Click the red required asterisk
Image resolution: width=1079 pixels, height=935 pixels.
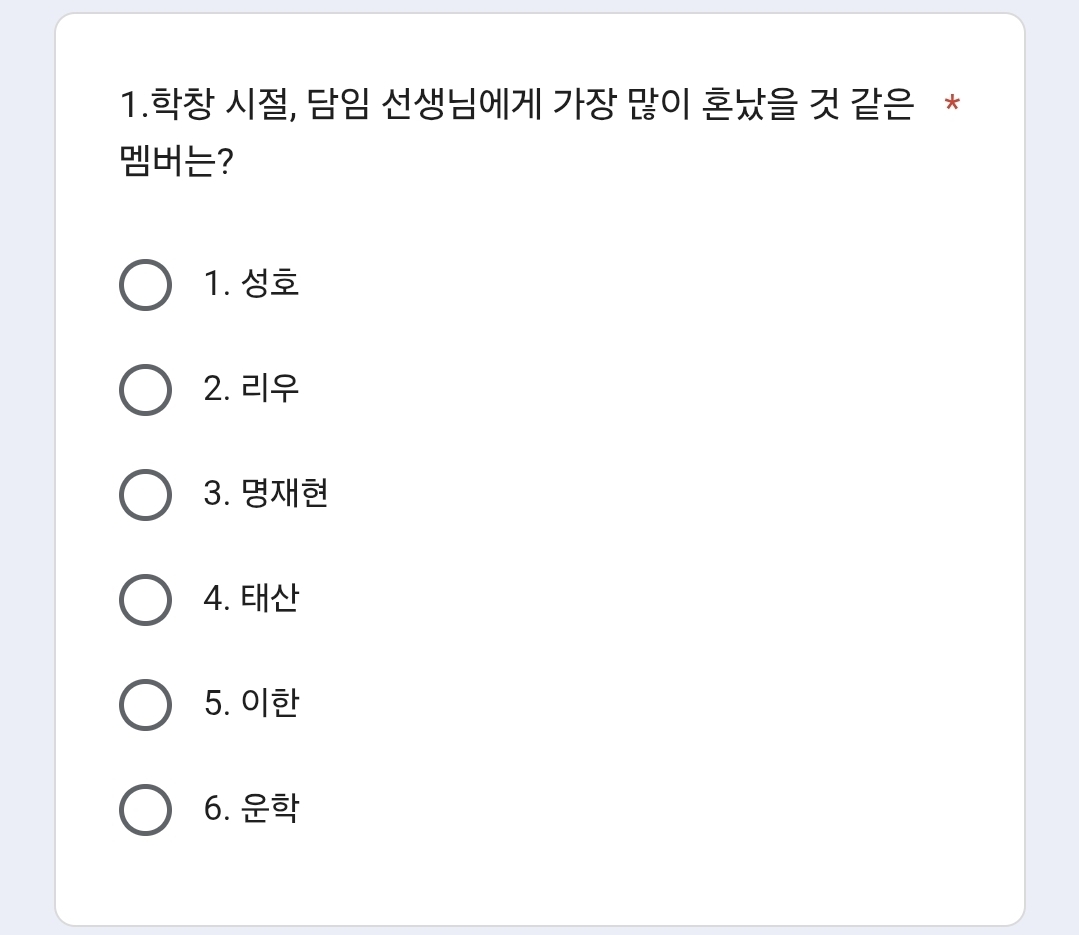[x=952, y=105]
